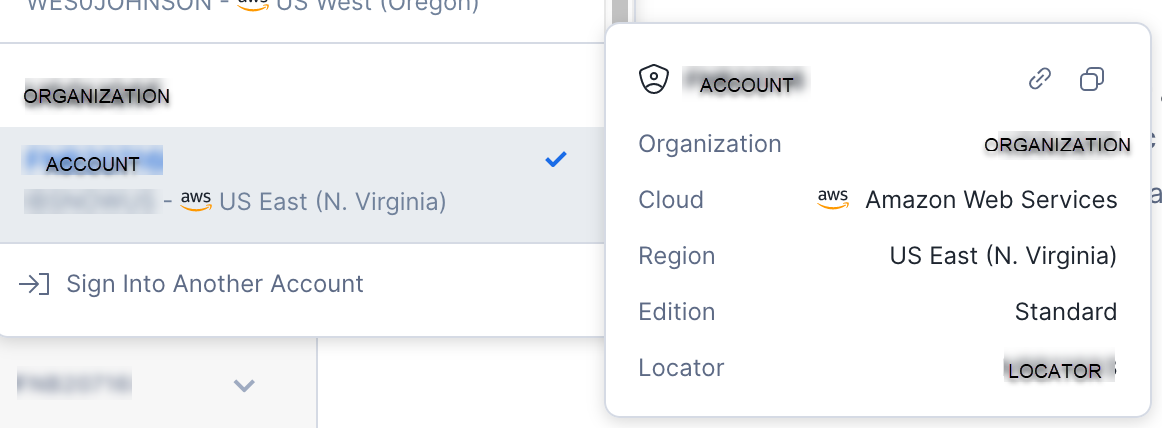Click the sign-in arrow icon
This screenshot has width=1162, height=428.
click(34, 284)
